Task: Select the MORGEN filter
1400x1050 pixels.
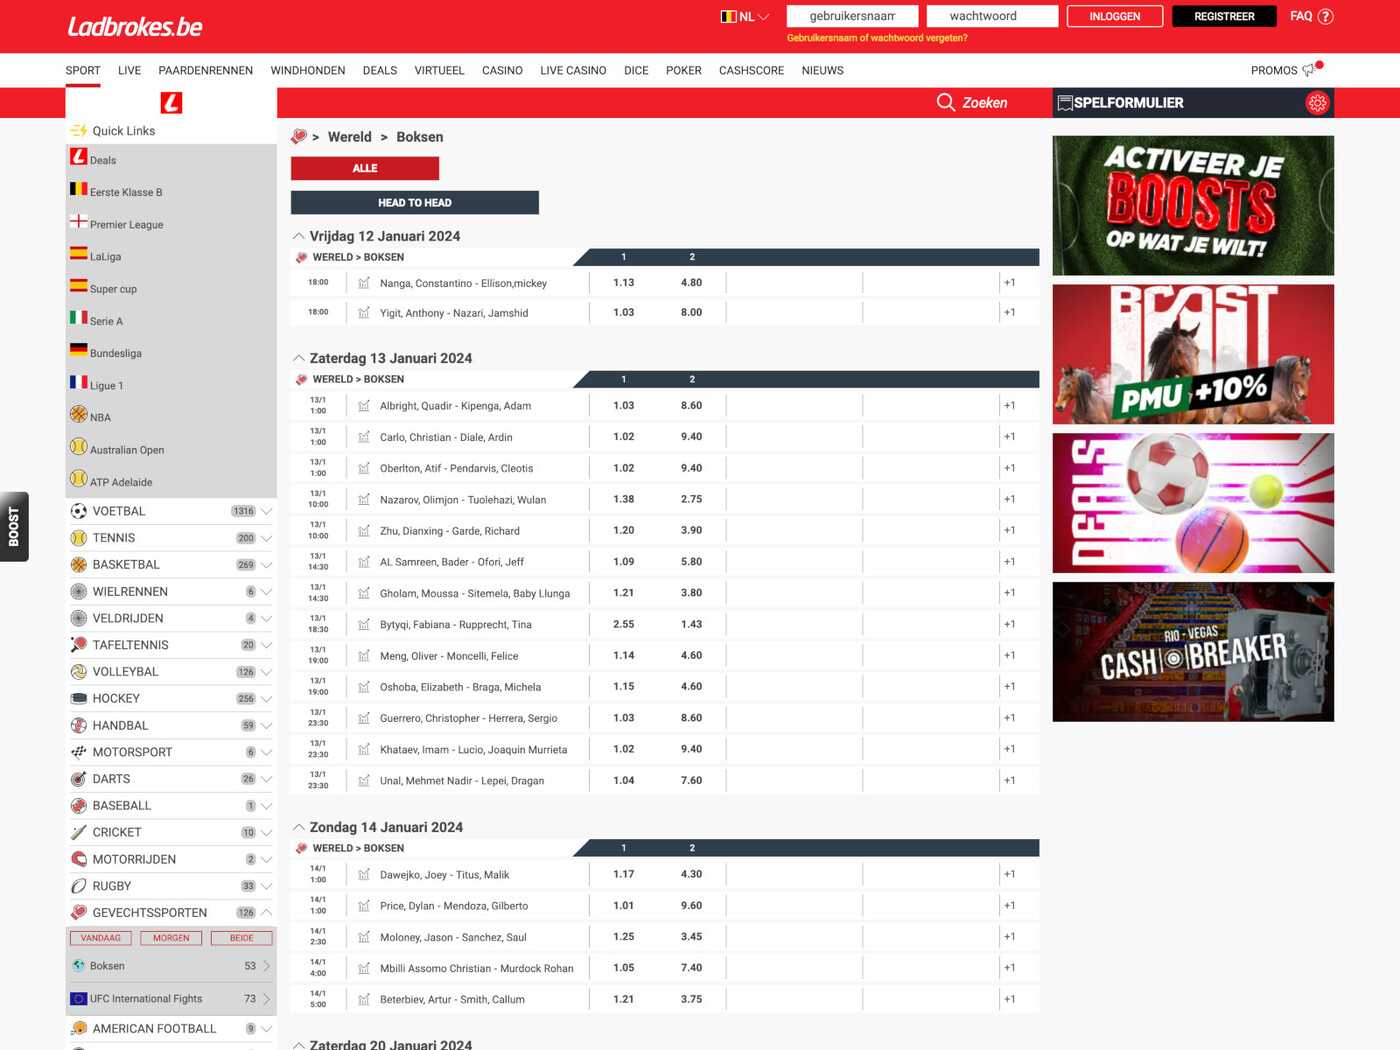Action: [171, 938]
